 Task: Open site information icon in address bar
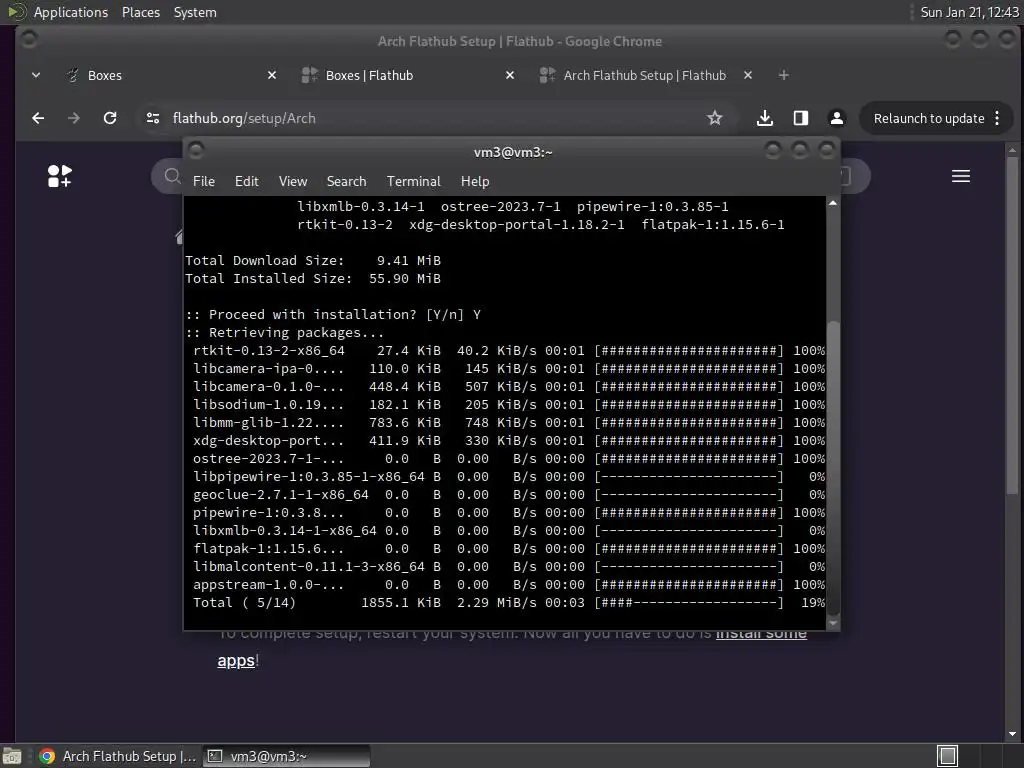pos(153,118)
